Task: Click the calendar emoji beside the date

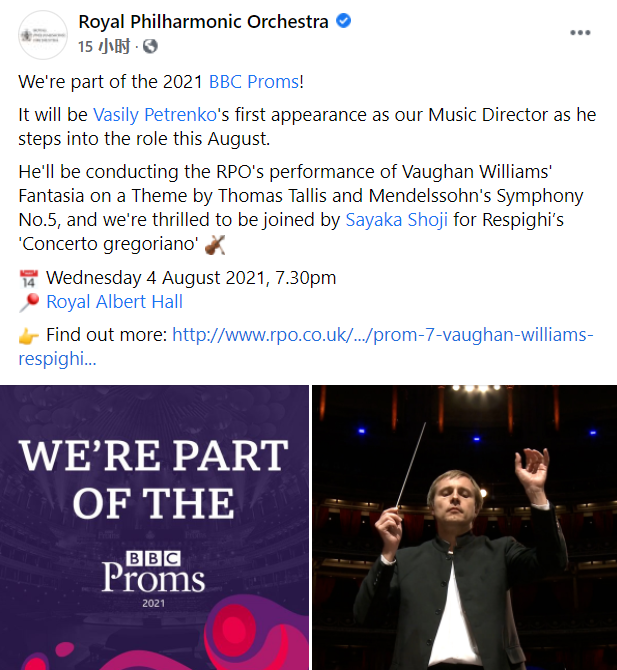Action: (x=29, y=279)
